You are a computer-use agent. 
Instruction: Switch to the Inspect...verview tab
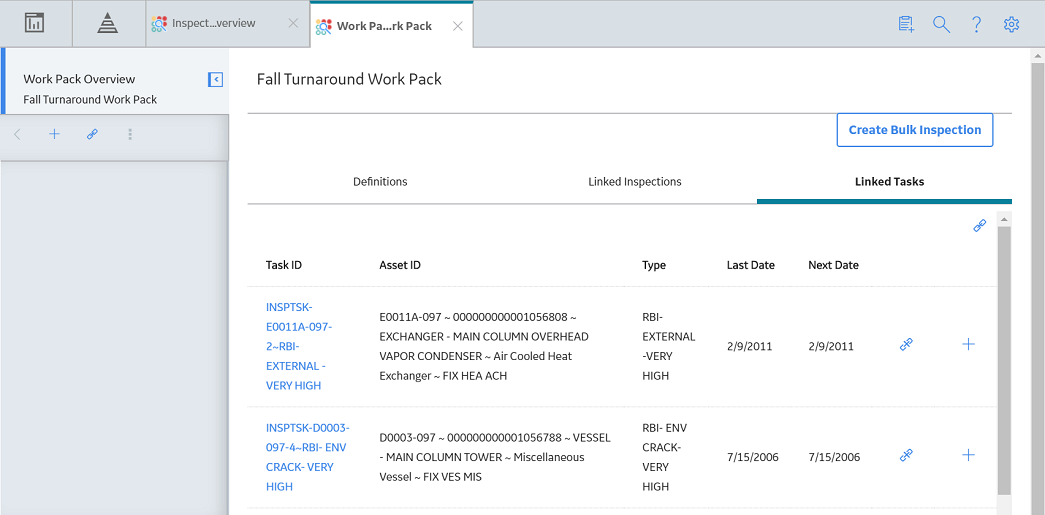coord(213,23)
